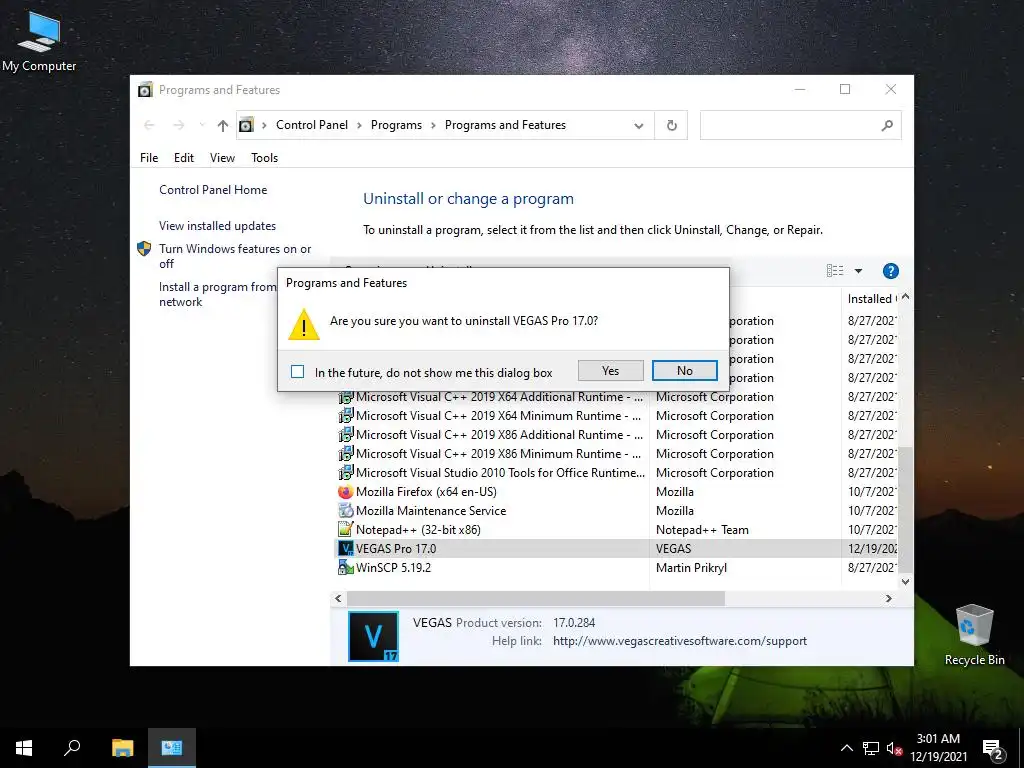
Task: Select VEGAS Pro 17.0 row
Action: 617,549
